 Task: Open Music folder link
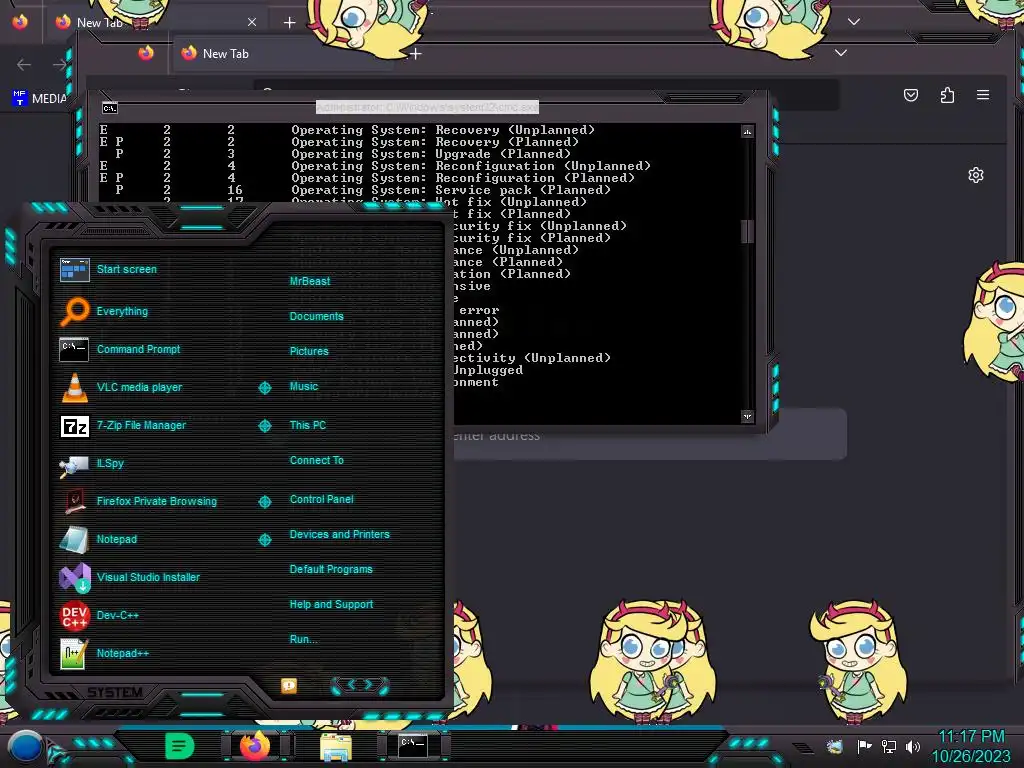(x=304, y=387)
